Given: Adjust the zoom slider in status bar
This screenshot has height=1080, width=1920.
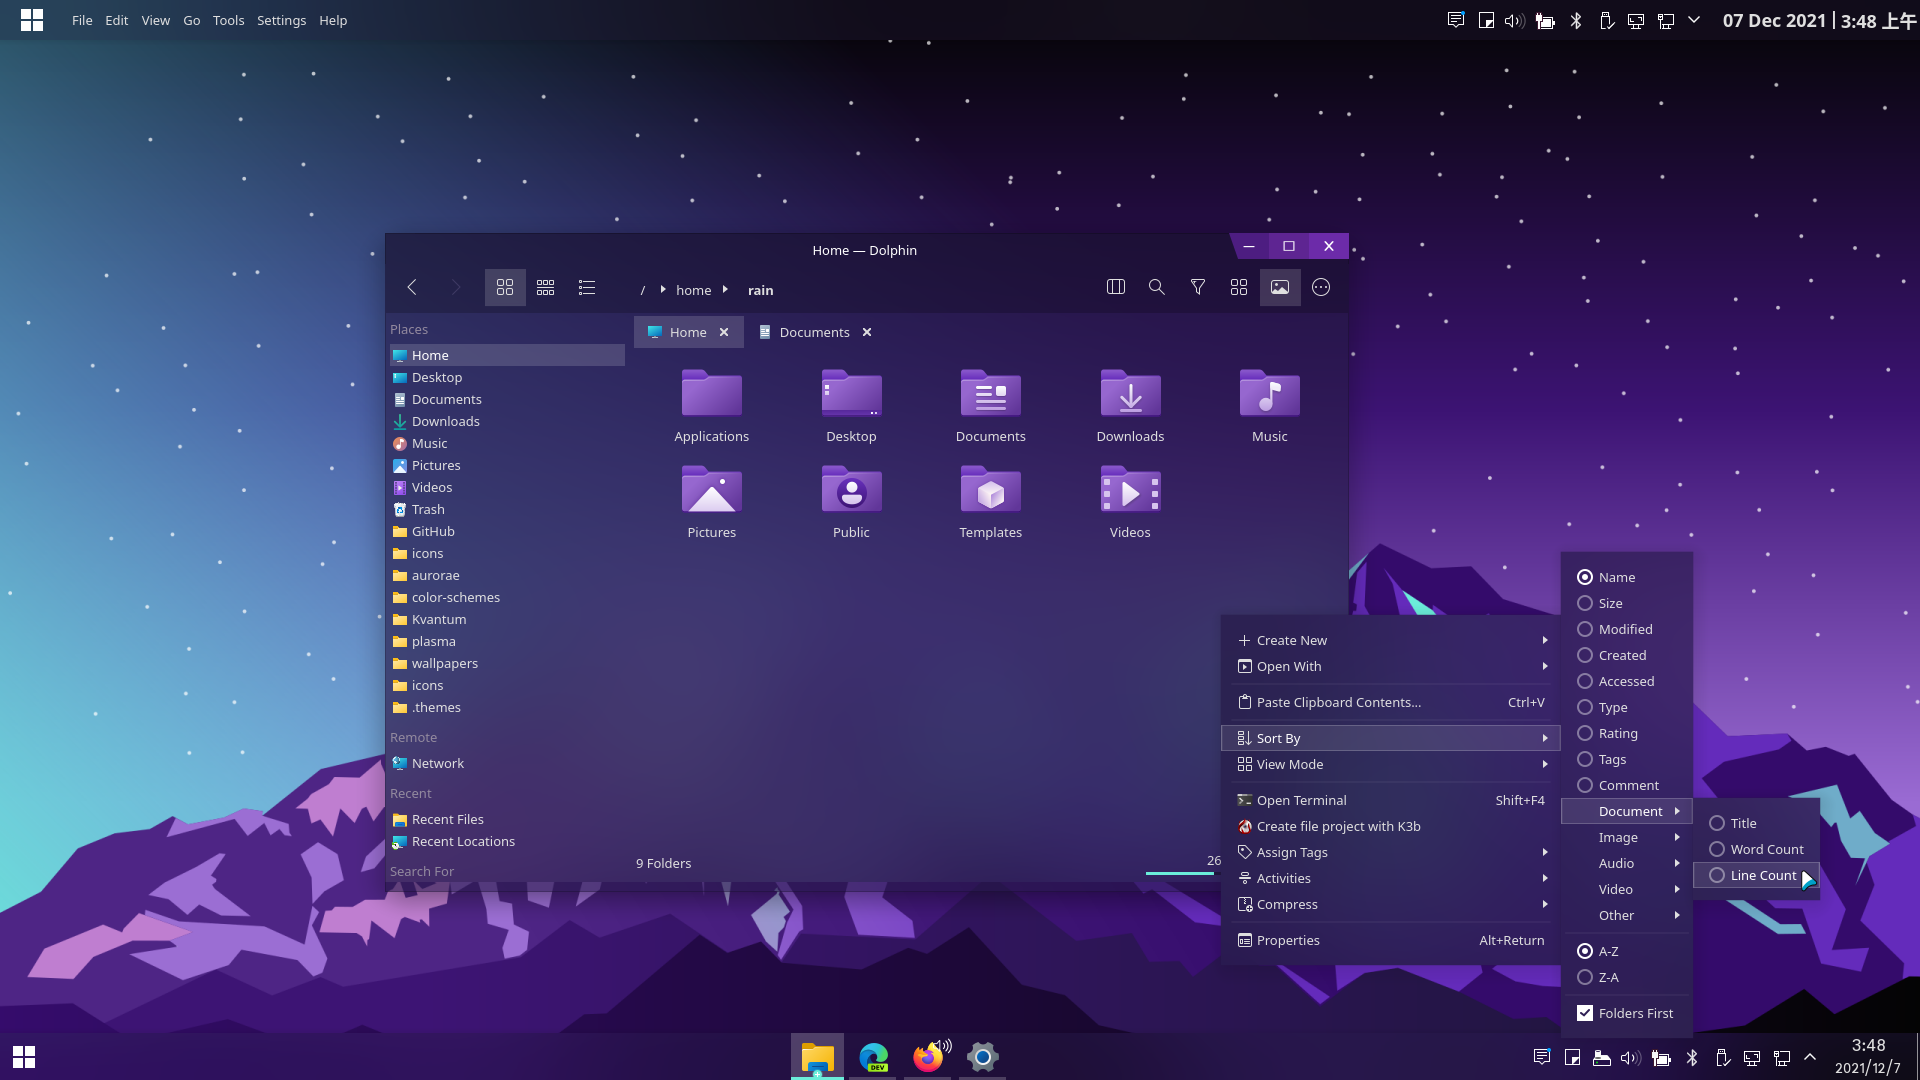Looking at the screenshot, I should [x=1180, y=873].
